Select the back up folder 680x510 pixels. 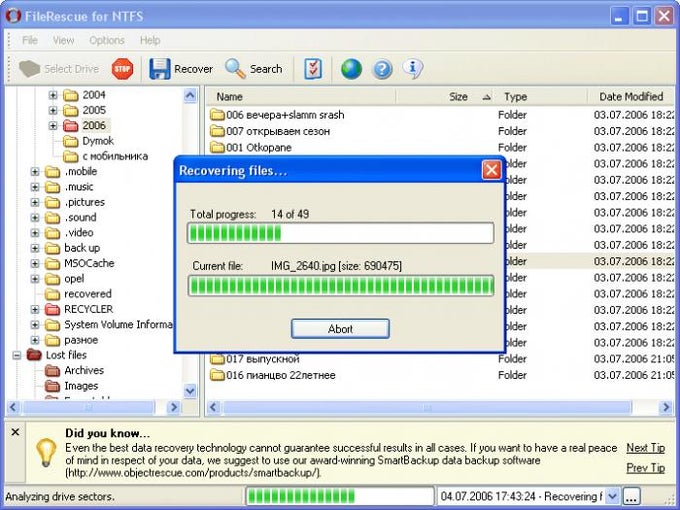coord(82,248)
